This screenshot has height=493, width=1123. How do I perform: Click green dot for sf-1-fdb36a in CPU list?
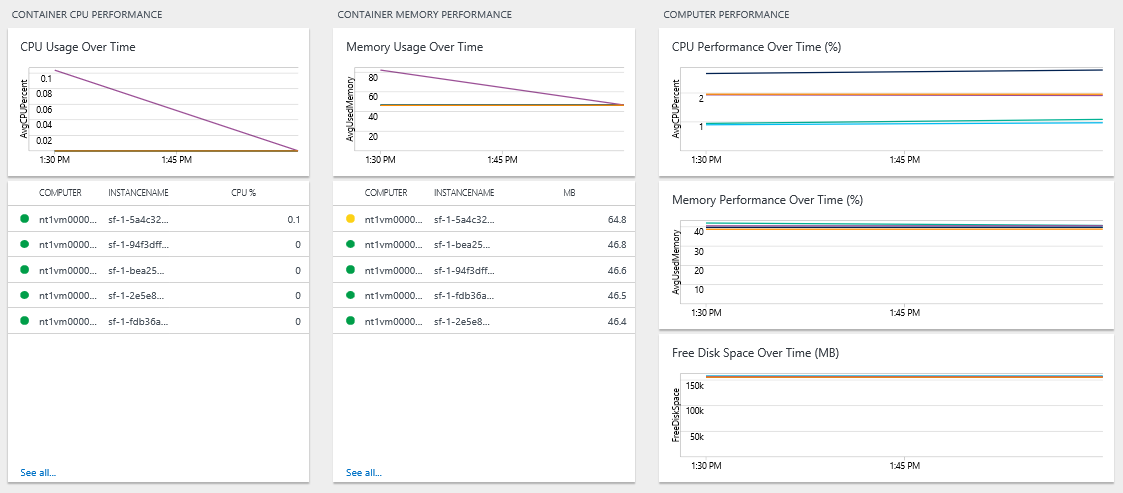click(x=25, y=321)
